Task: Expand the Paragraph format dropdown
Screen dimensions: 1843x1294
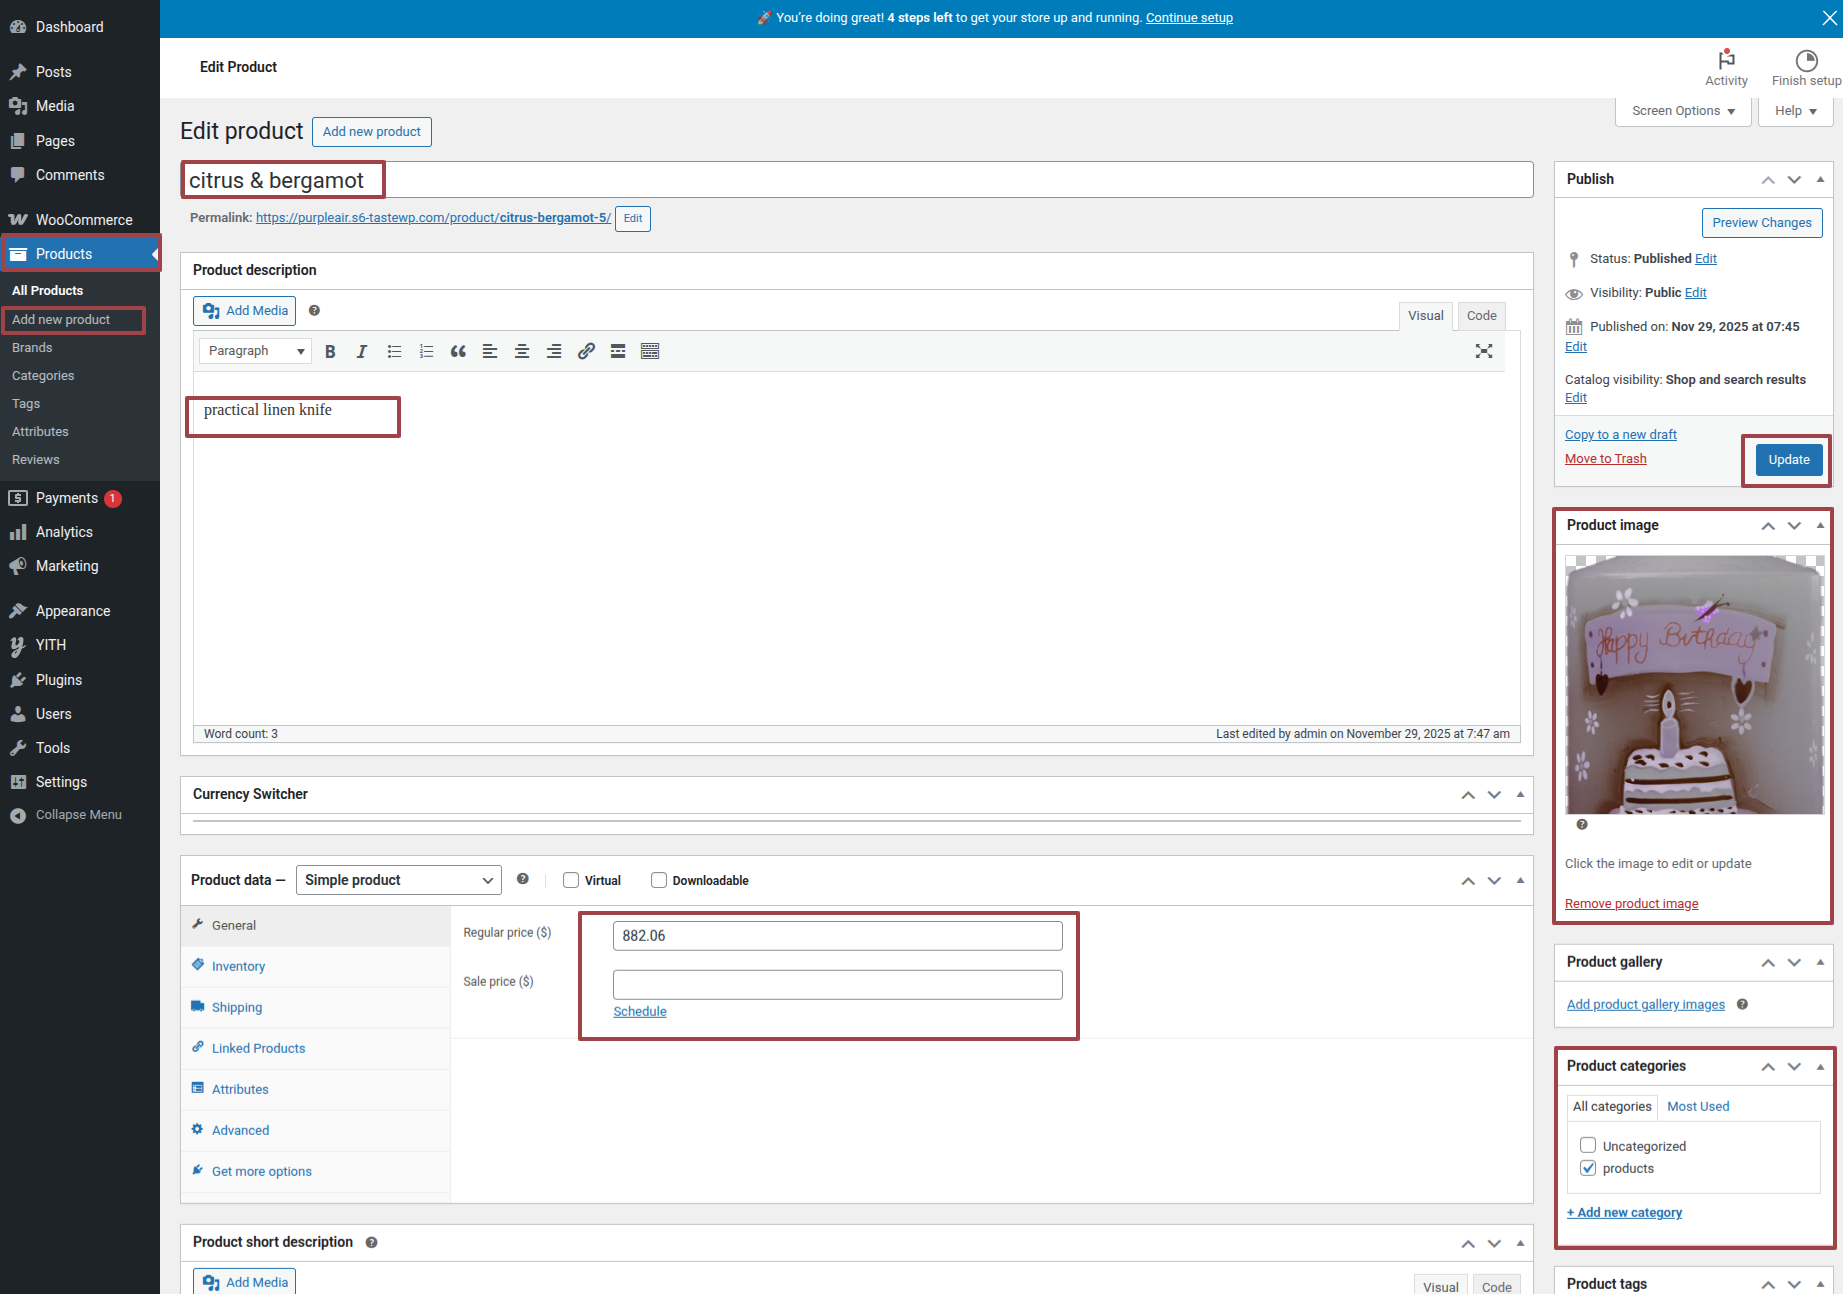Action: [255, 351]
